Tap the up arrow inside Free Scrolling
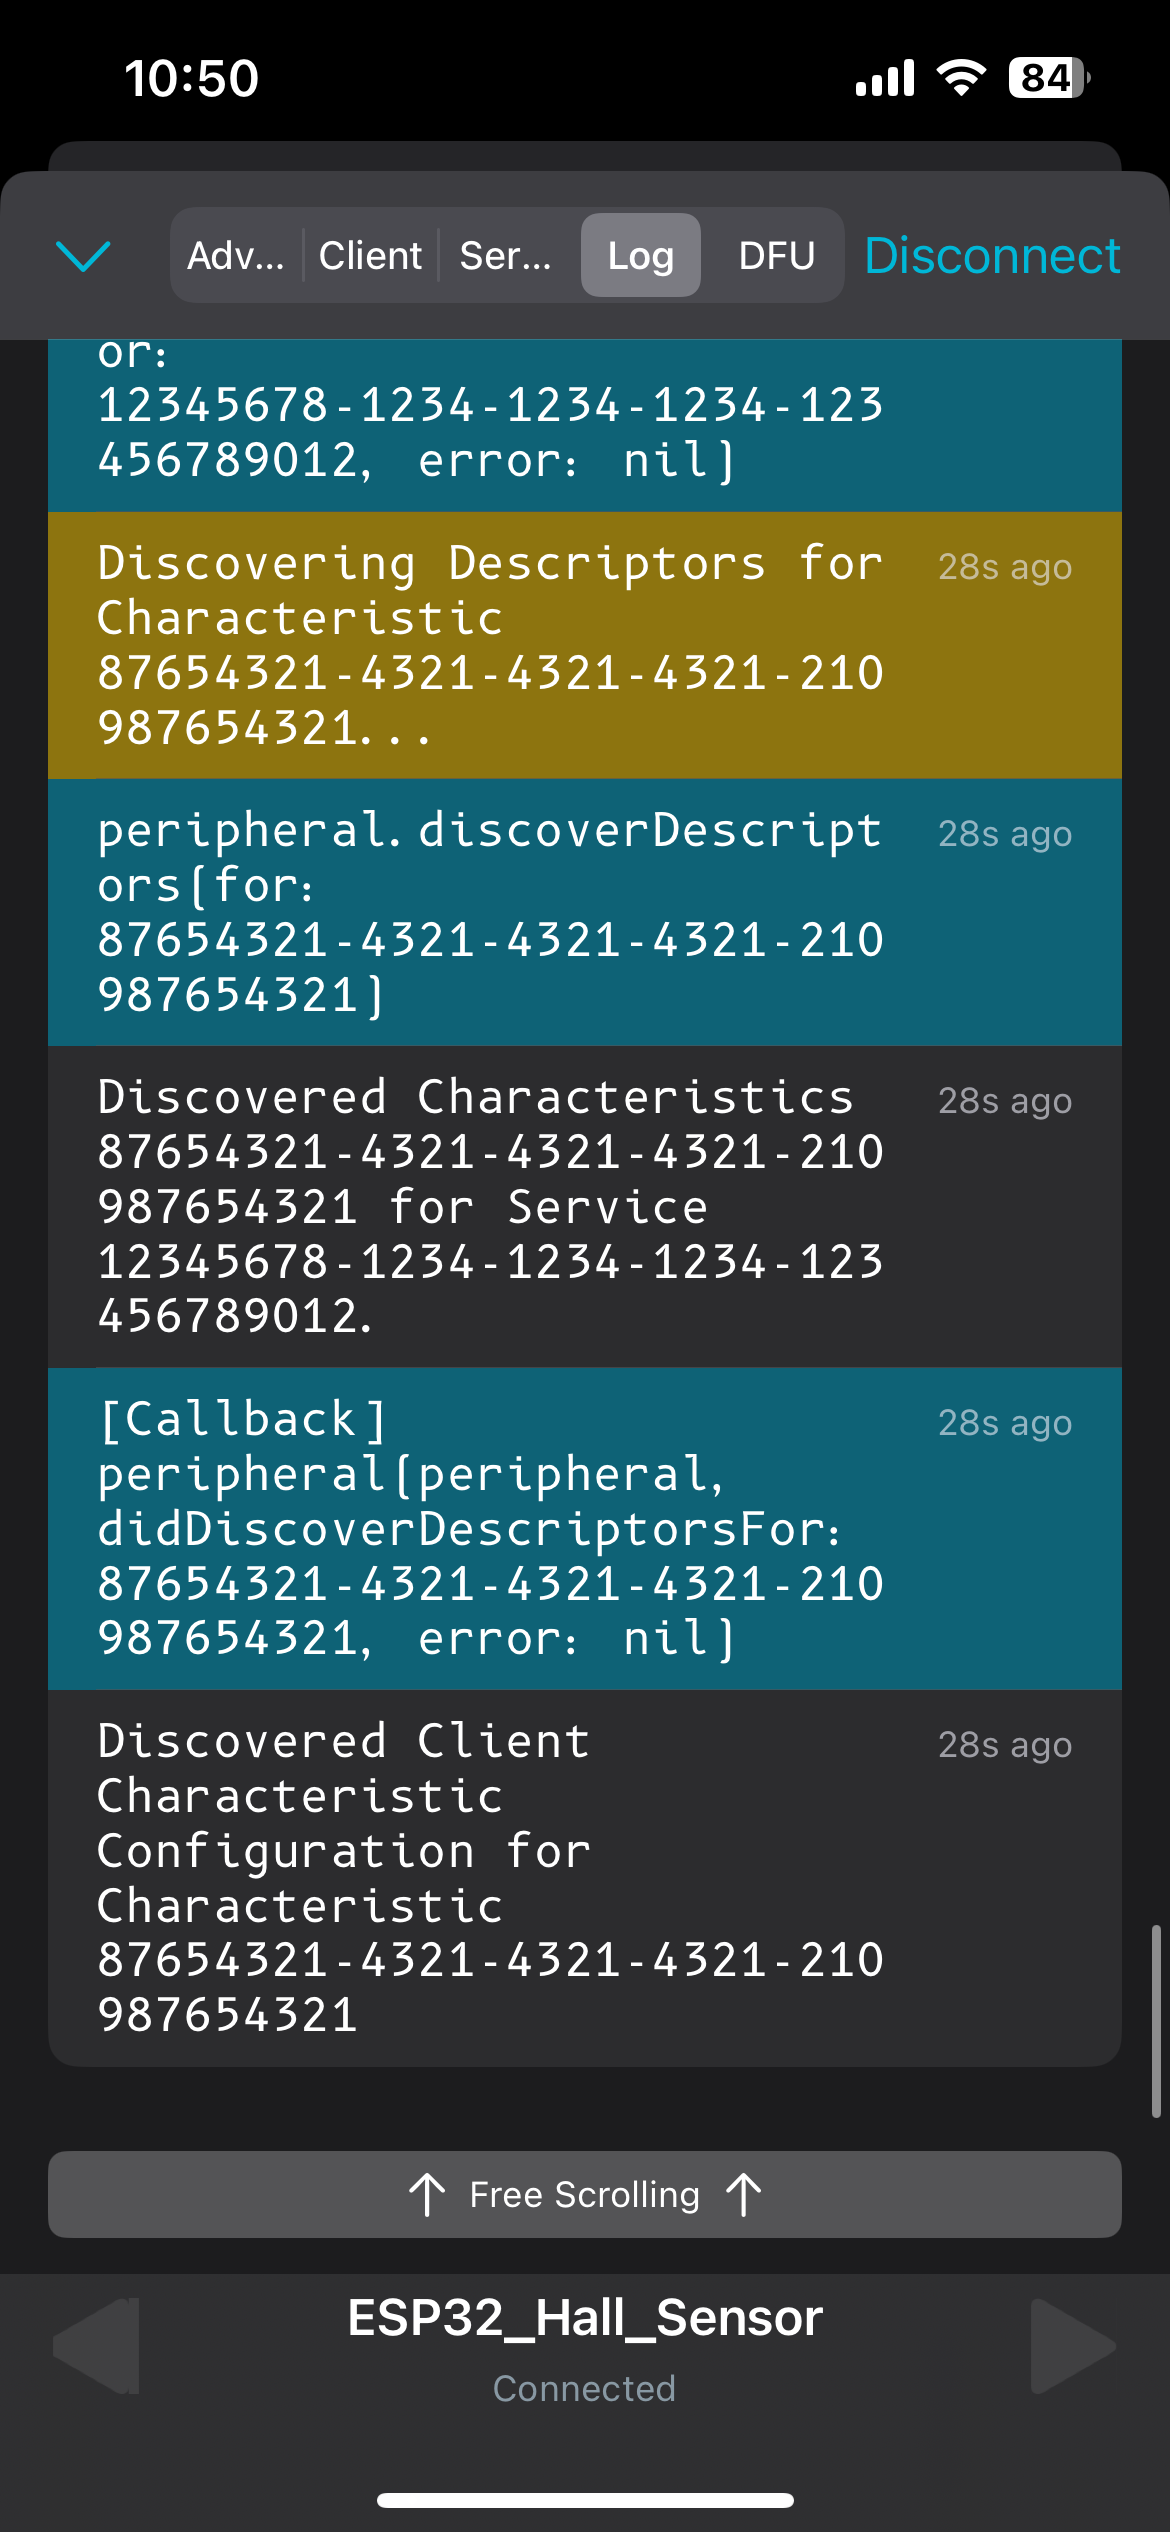Image resolution: width=1170 pixels, height=2532 pixels. pyautogui.click(x=427, y=2195)
